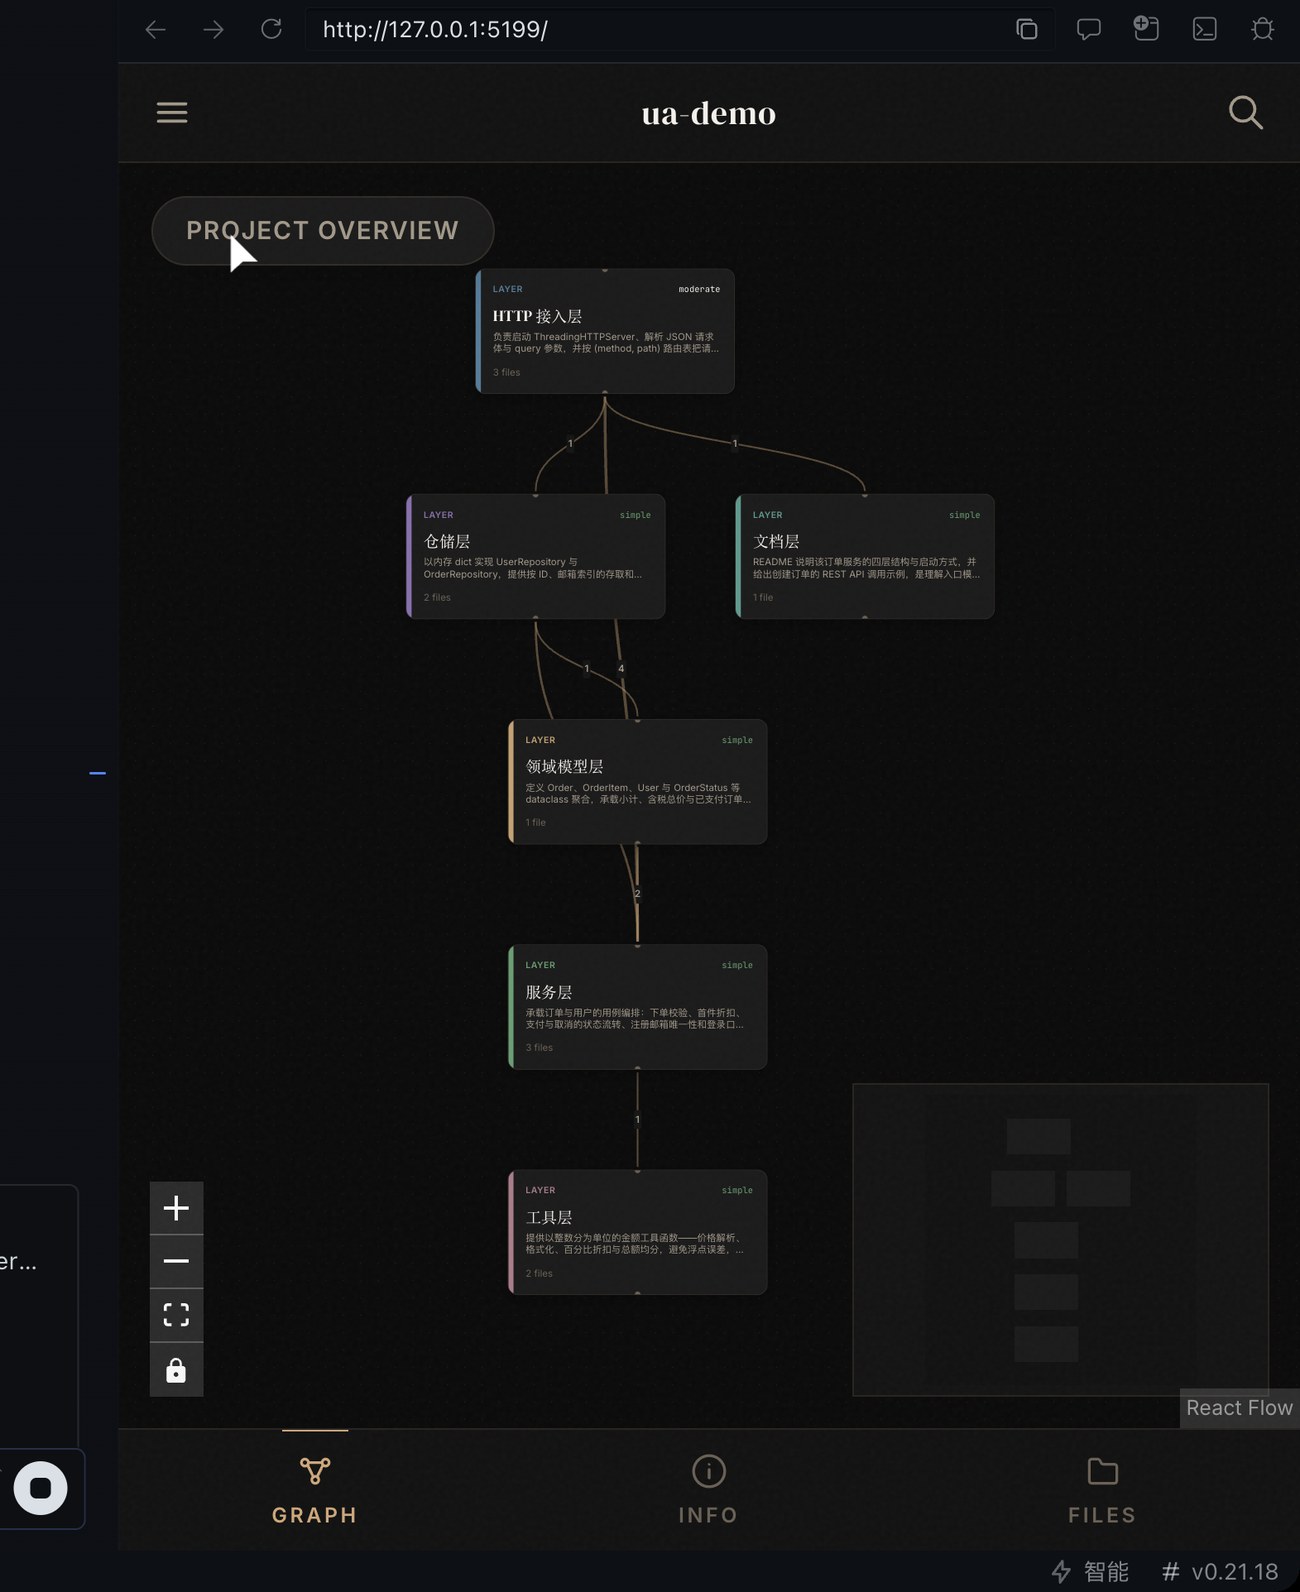Open the search magnifier icon
1300x1592 pixels.
[1245, 112]
